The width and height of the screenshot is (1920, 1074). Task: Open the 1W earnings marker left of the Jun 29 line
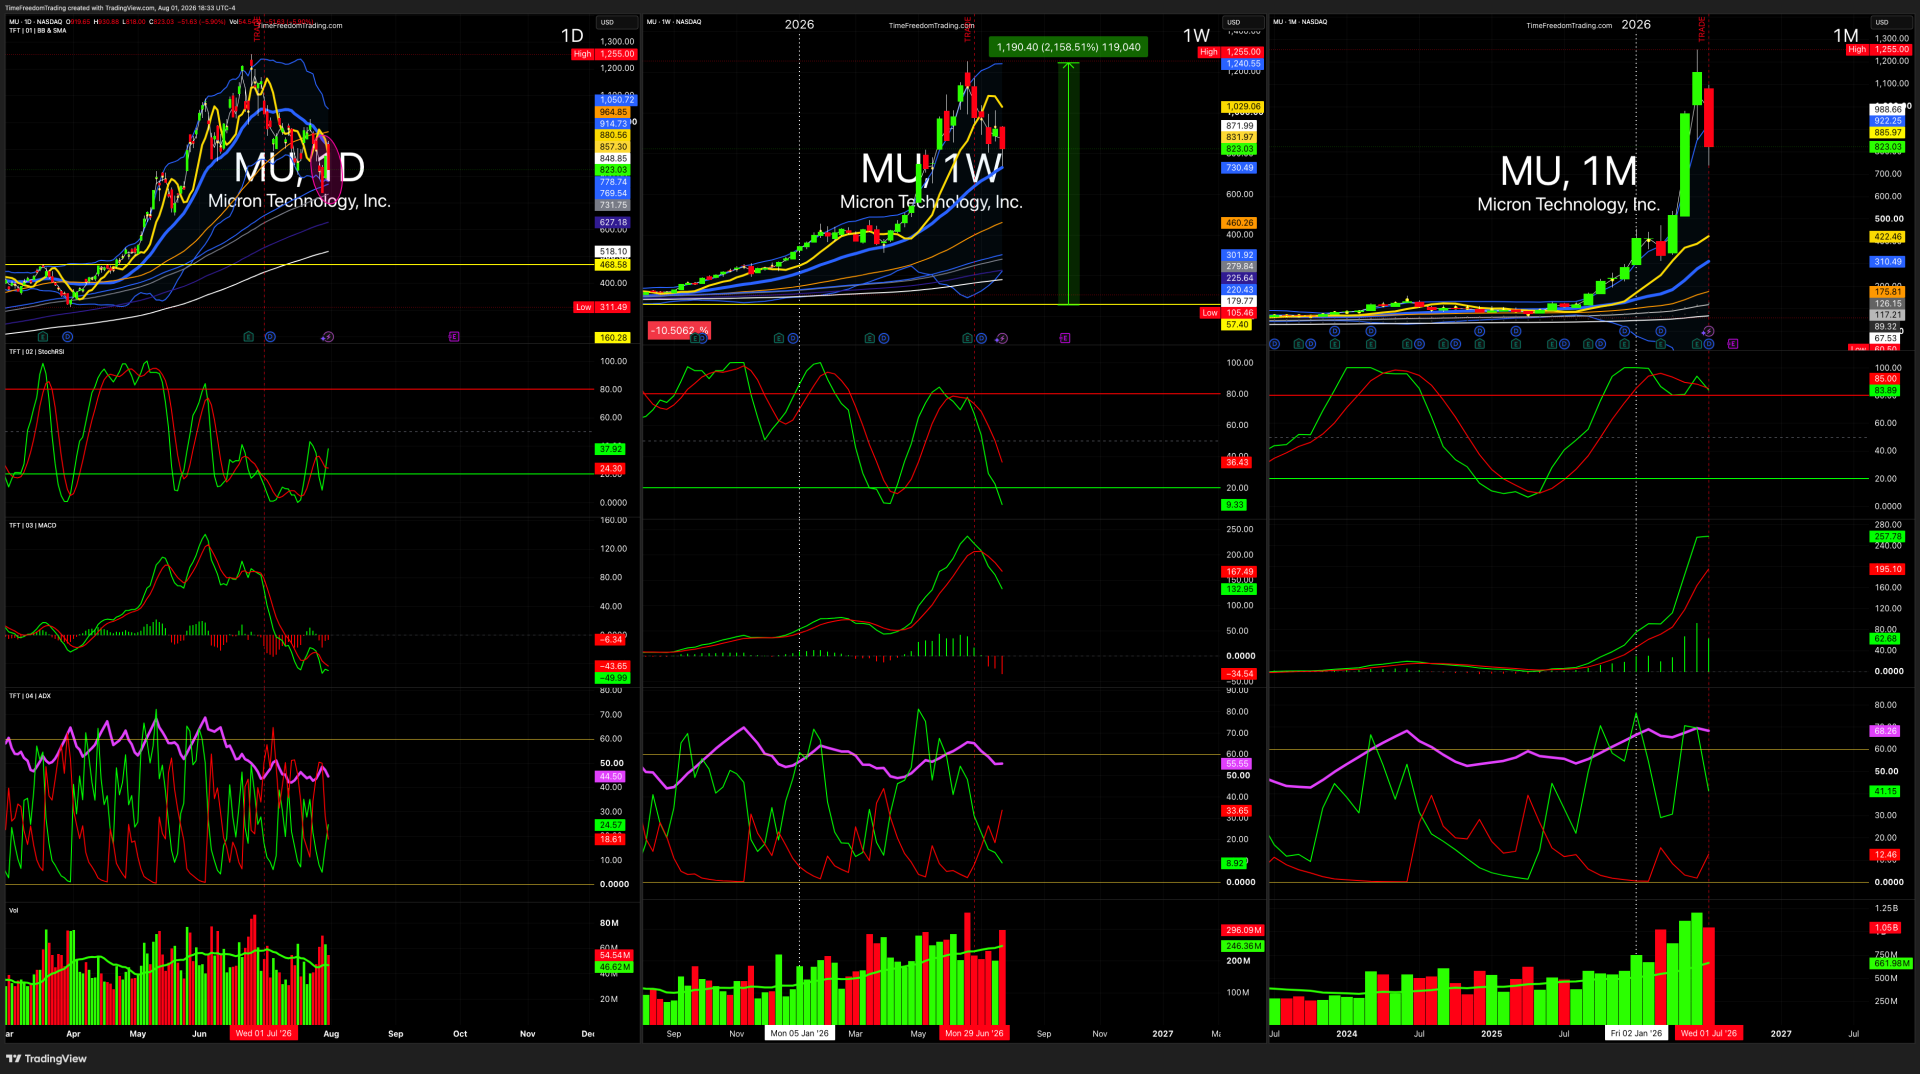[968, 339]
